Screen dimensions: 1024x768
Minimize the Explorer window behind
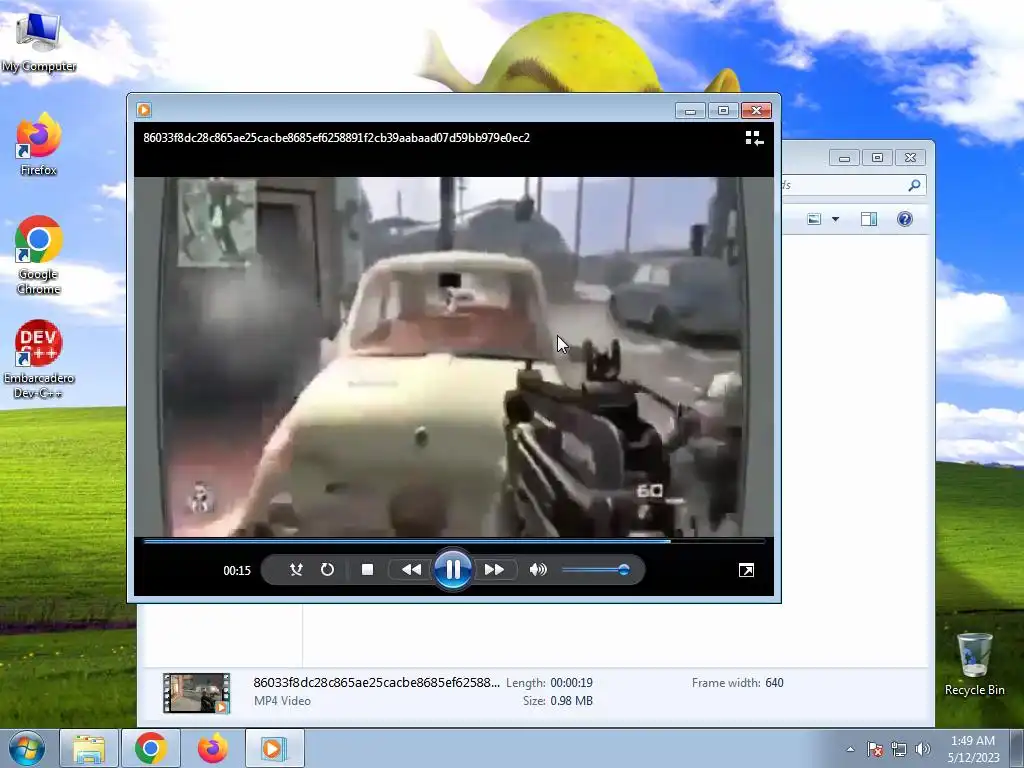844,157
